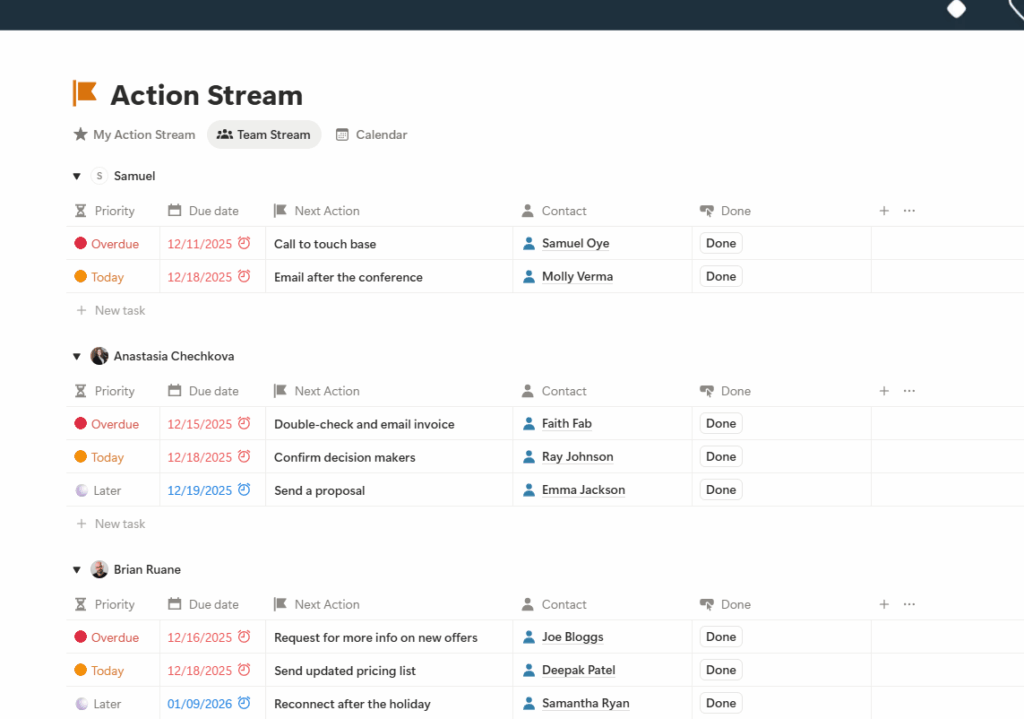Click the Contact person icon header
The image size is (1024, 719).
coord(528,211)
